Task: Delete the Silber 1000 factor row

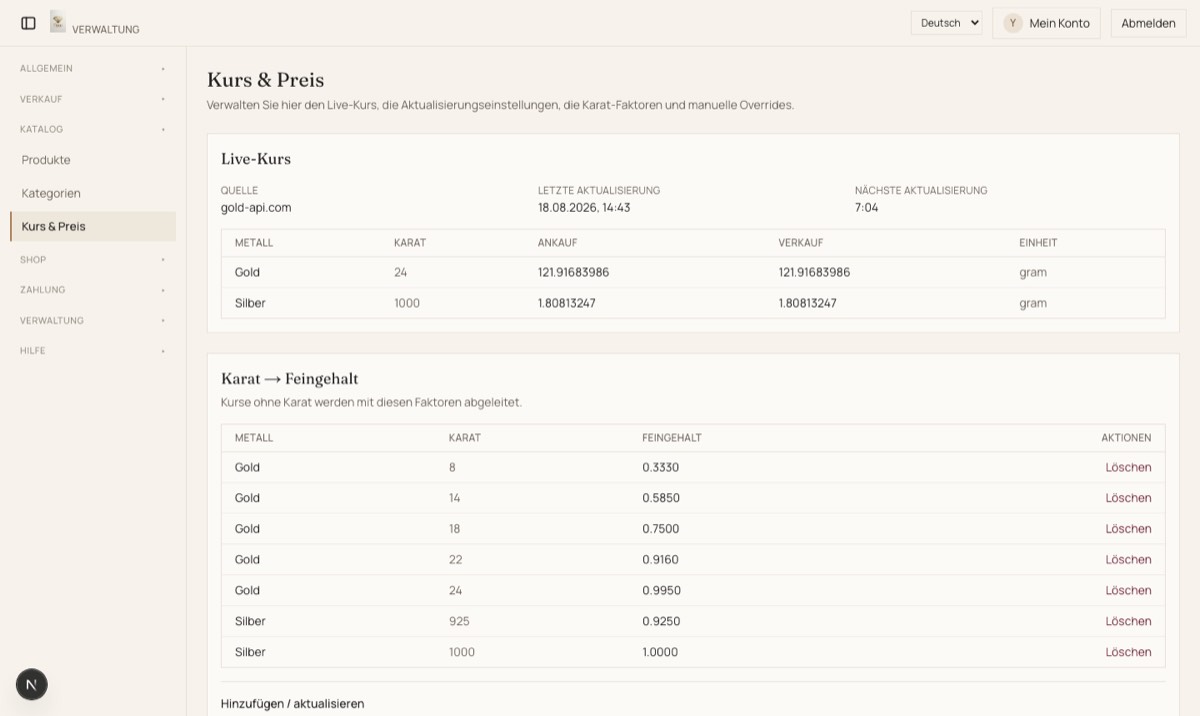Action: pos(1128,652)
